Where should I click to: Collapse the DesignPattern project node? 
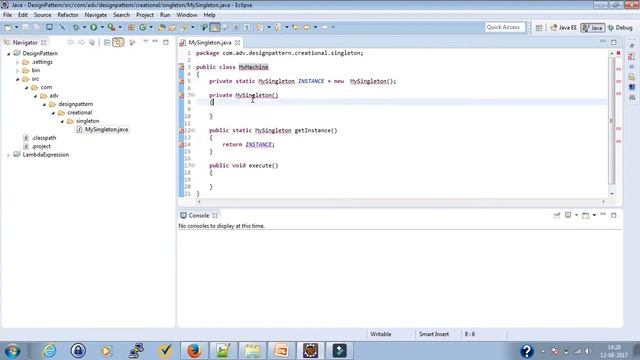coord(9,53)
